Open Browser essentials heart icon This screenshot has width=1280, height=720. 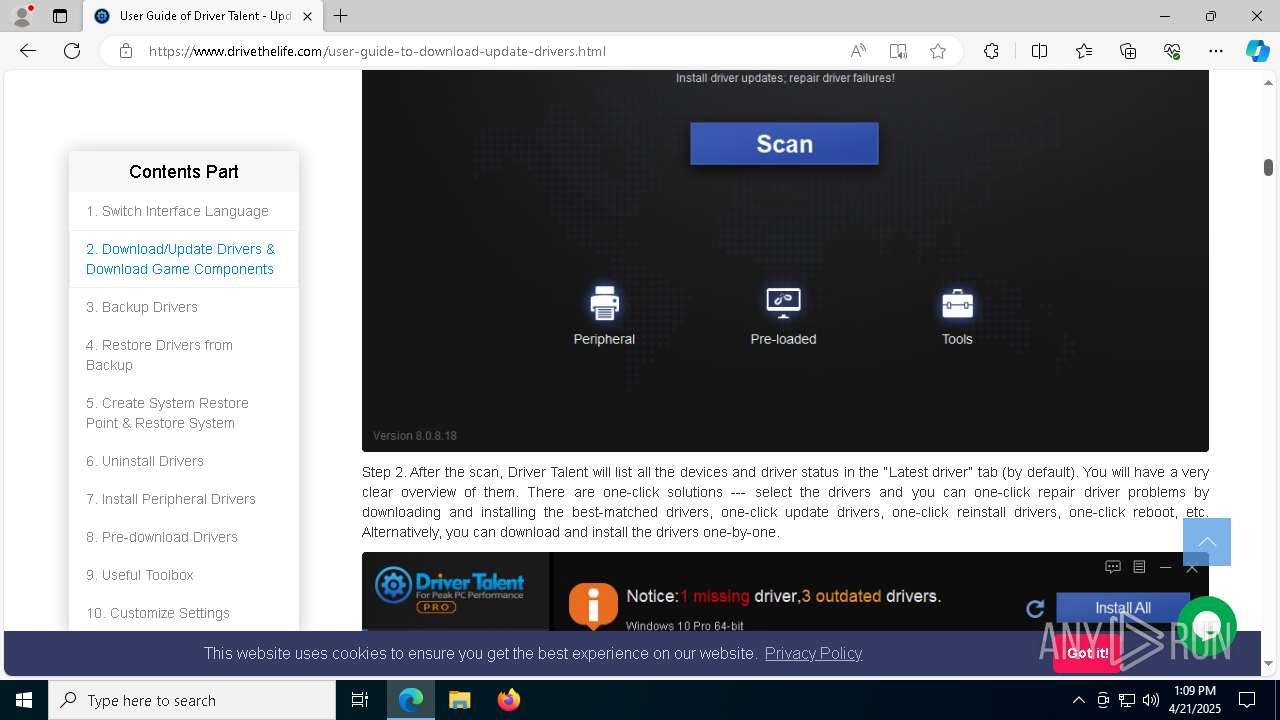click(1172, 51)
